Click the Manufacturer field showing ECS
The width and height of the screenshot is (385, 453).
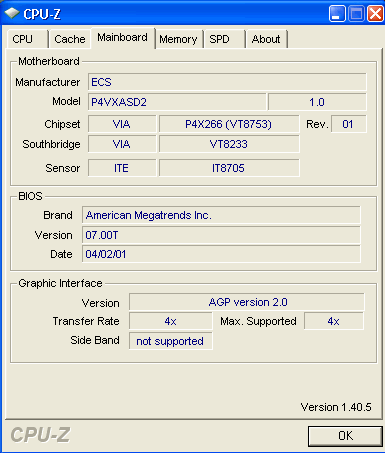227,82
